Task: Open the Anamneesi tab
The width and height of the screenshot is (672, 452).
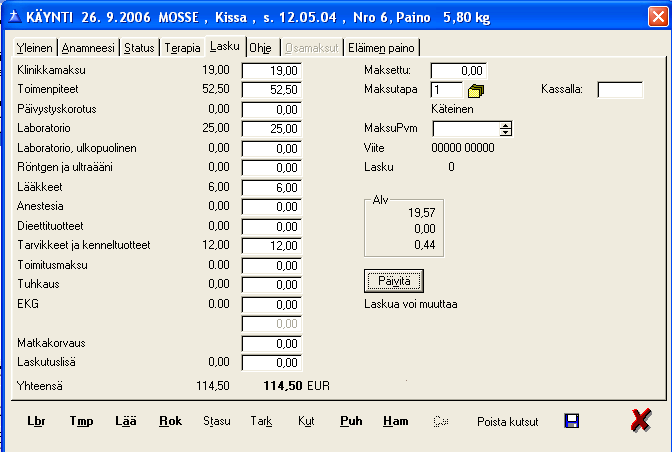Action: pyautogui.click(x=88, y=48)
